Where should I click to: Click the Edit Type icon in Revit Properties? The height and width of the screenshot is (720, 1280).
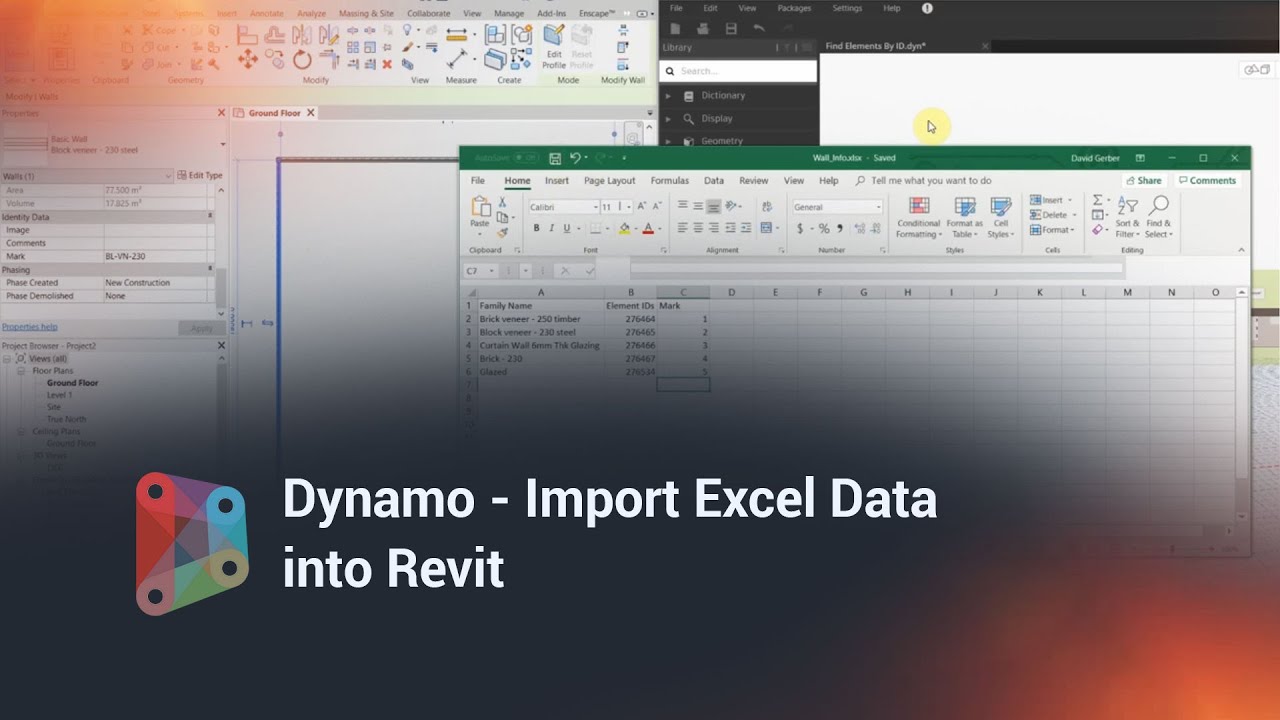[181, 175]
